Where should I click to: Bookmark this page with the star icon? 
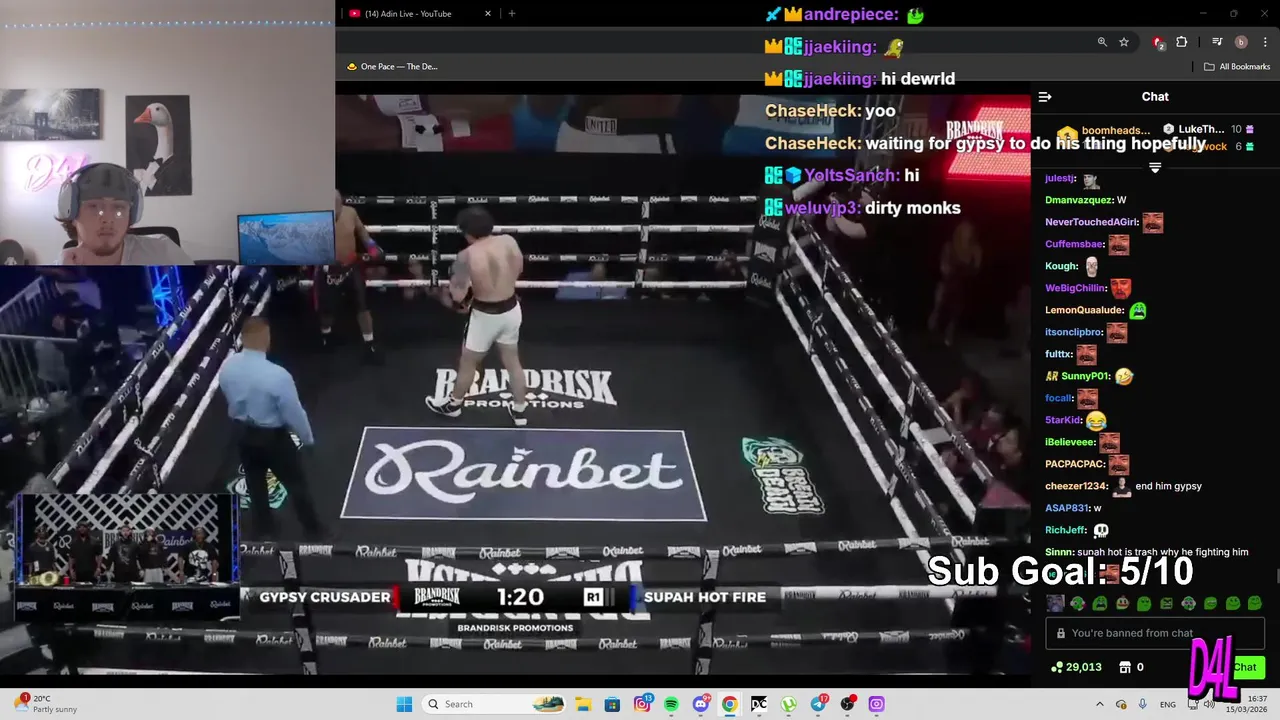(x=1124, y=42)
